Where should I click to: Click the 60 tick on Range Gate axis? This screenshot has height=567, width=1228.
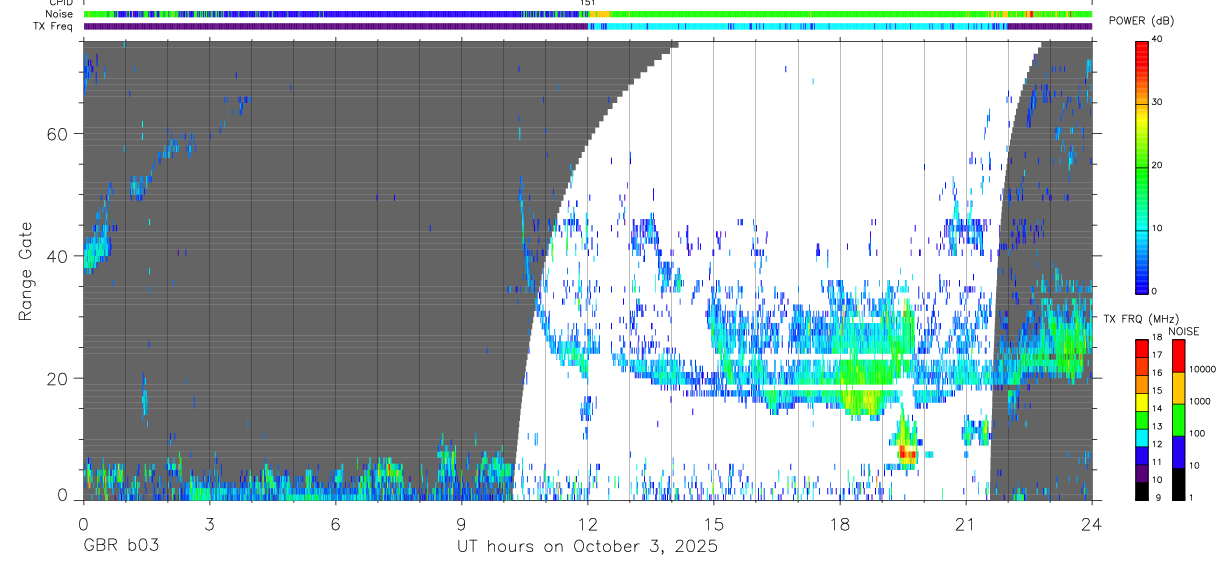(x=59, y=134)
